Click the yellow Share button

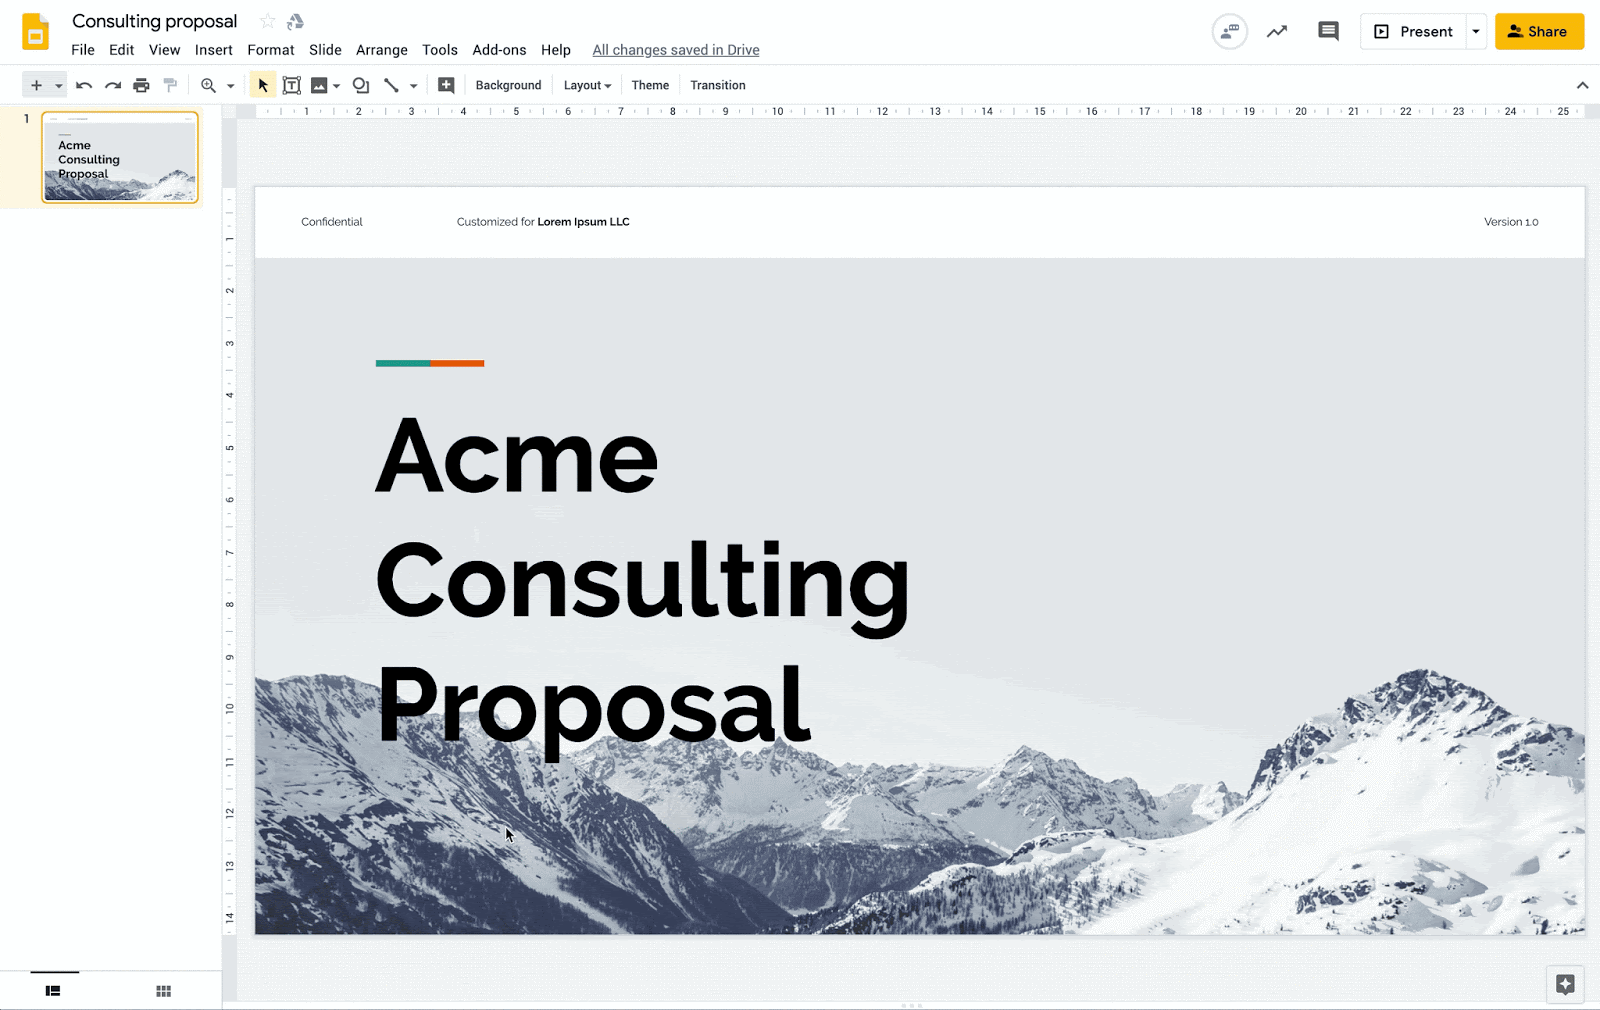(1539, 32)
